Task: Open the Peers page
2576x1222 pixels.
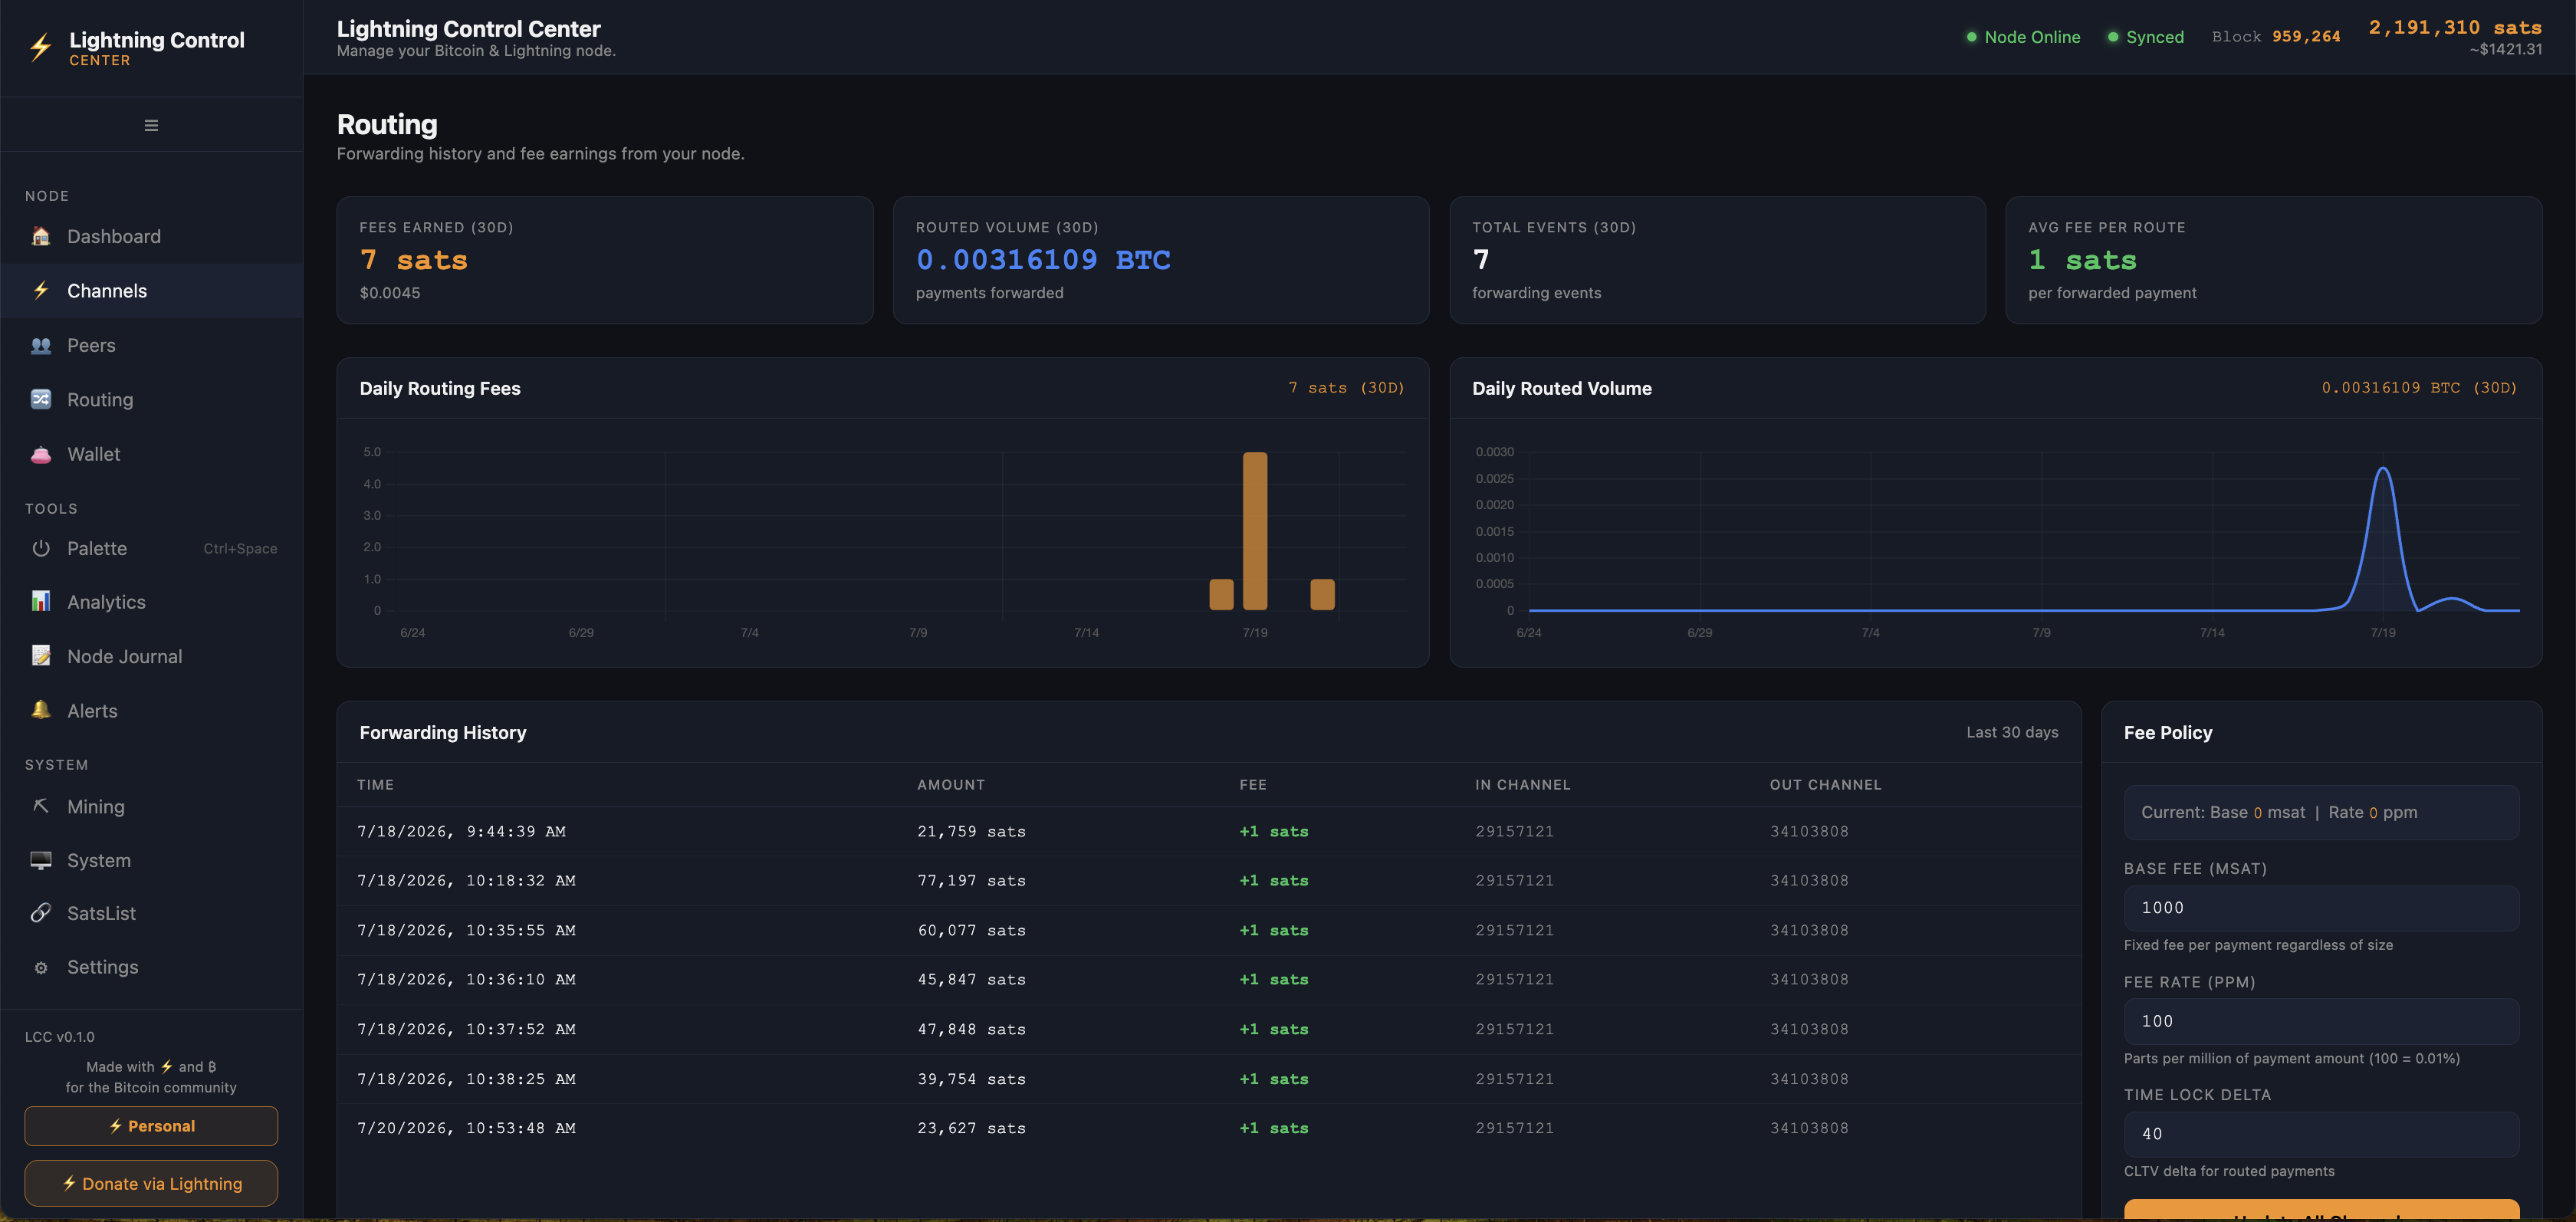Action: 152,345
